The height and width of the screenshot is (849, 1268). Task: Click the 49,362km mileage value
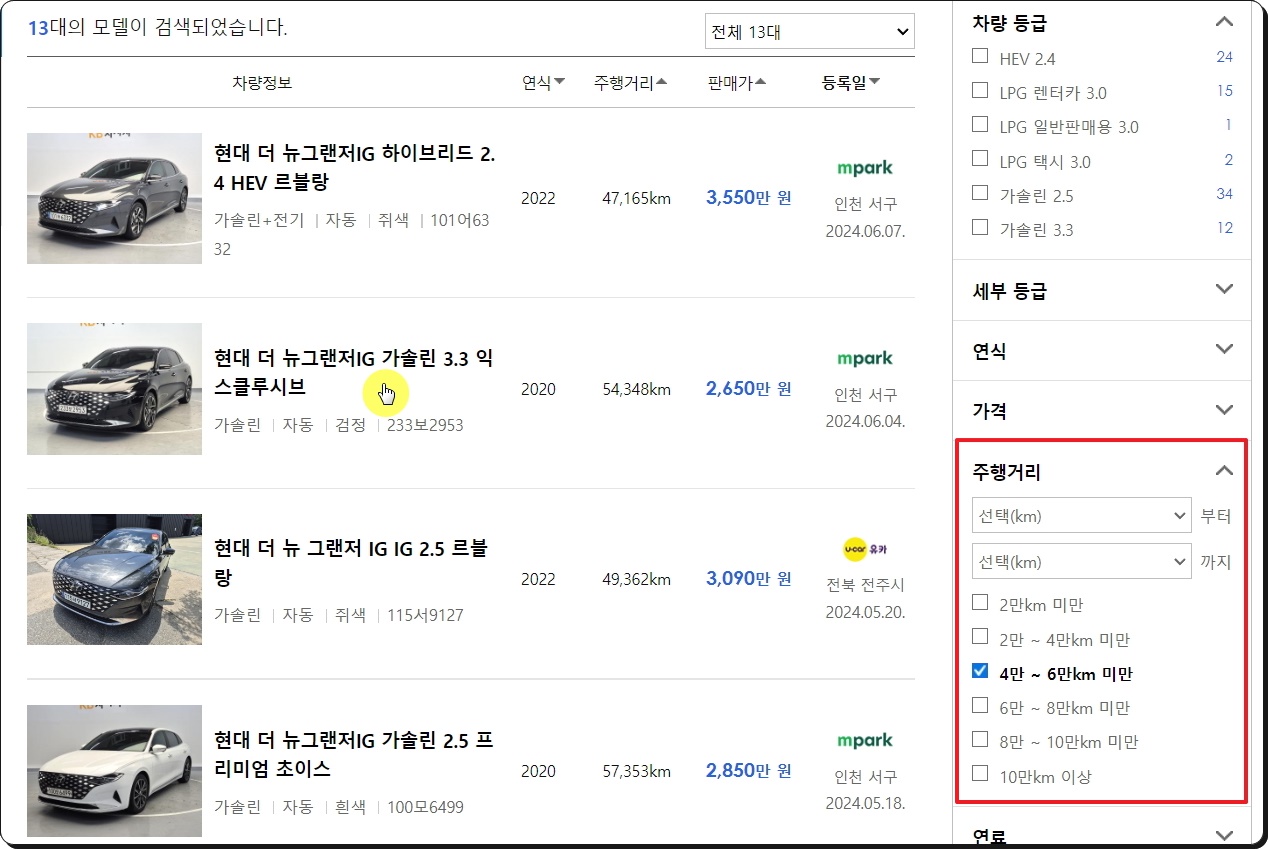point(636,579)
